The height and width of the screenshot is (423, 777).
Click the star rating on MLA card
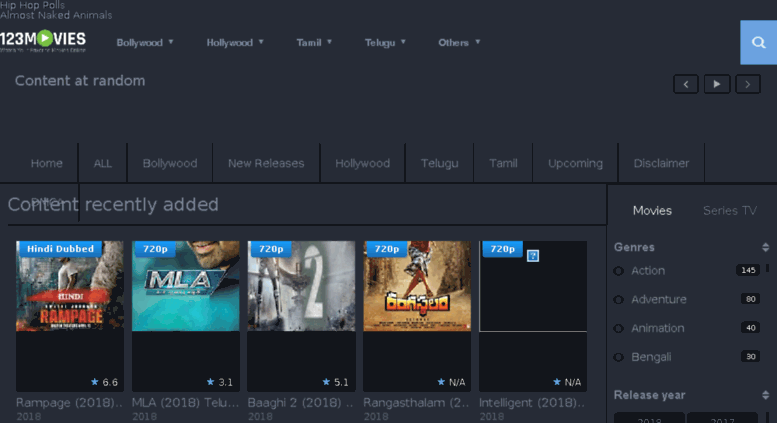point(220,382)
